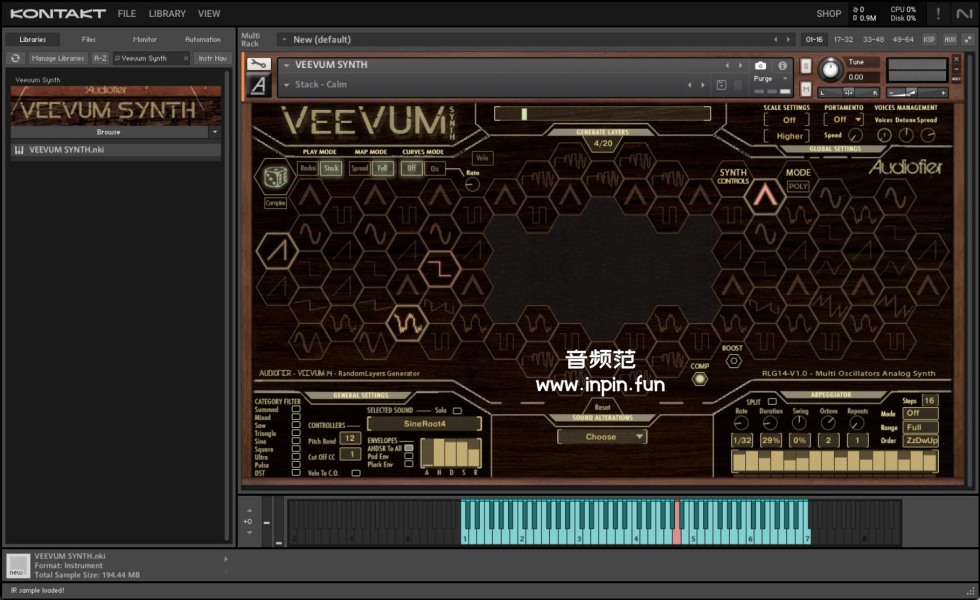Select the red-highlighted square wave hexagon
980x600 pixels.
pos(440,268)
